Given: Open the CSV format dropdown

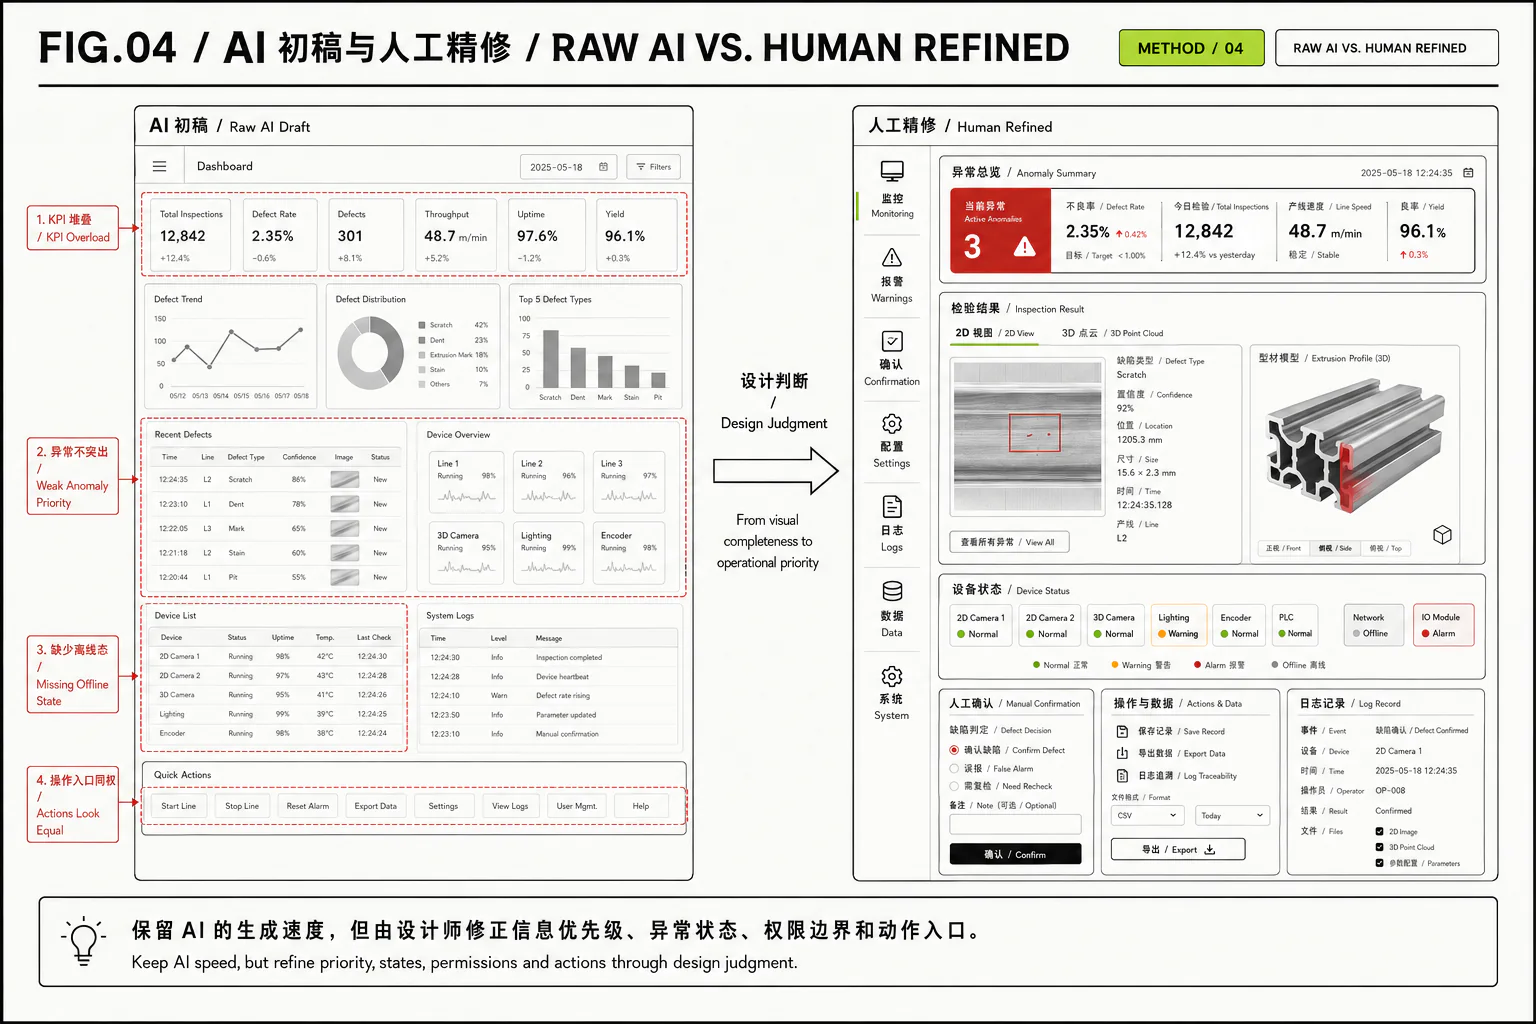Looking at the screenshot, I should pyautogui.click(x=1149, y=815).
